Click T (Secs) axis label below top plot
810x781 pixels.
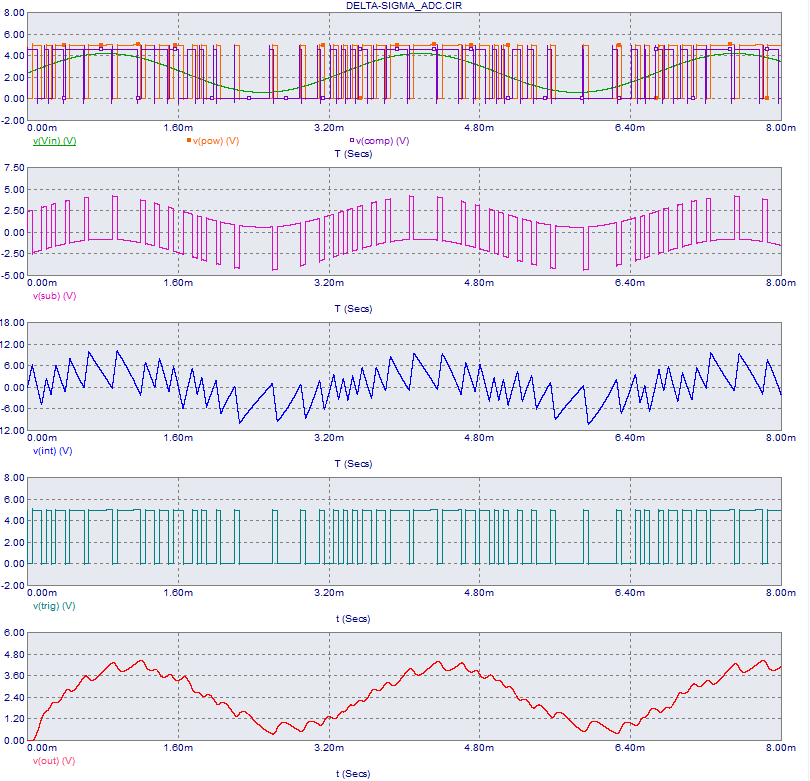tap(357, 154)
